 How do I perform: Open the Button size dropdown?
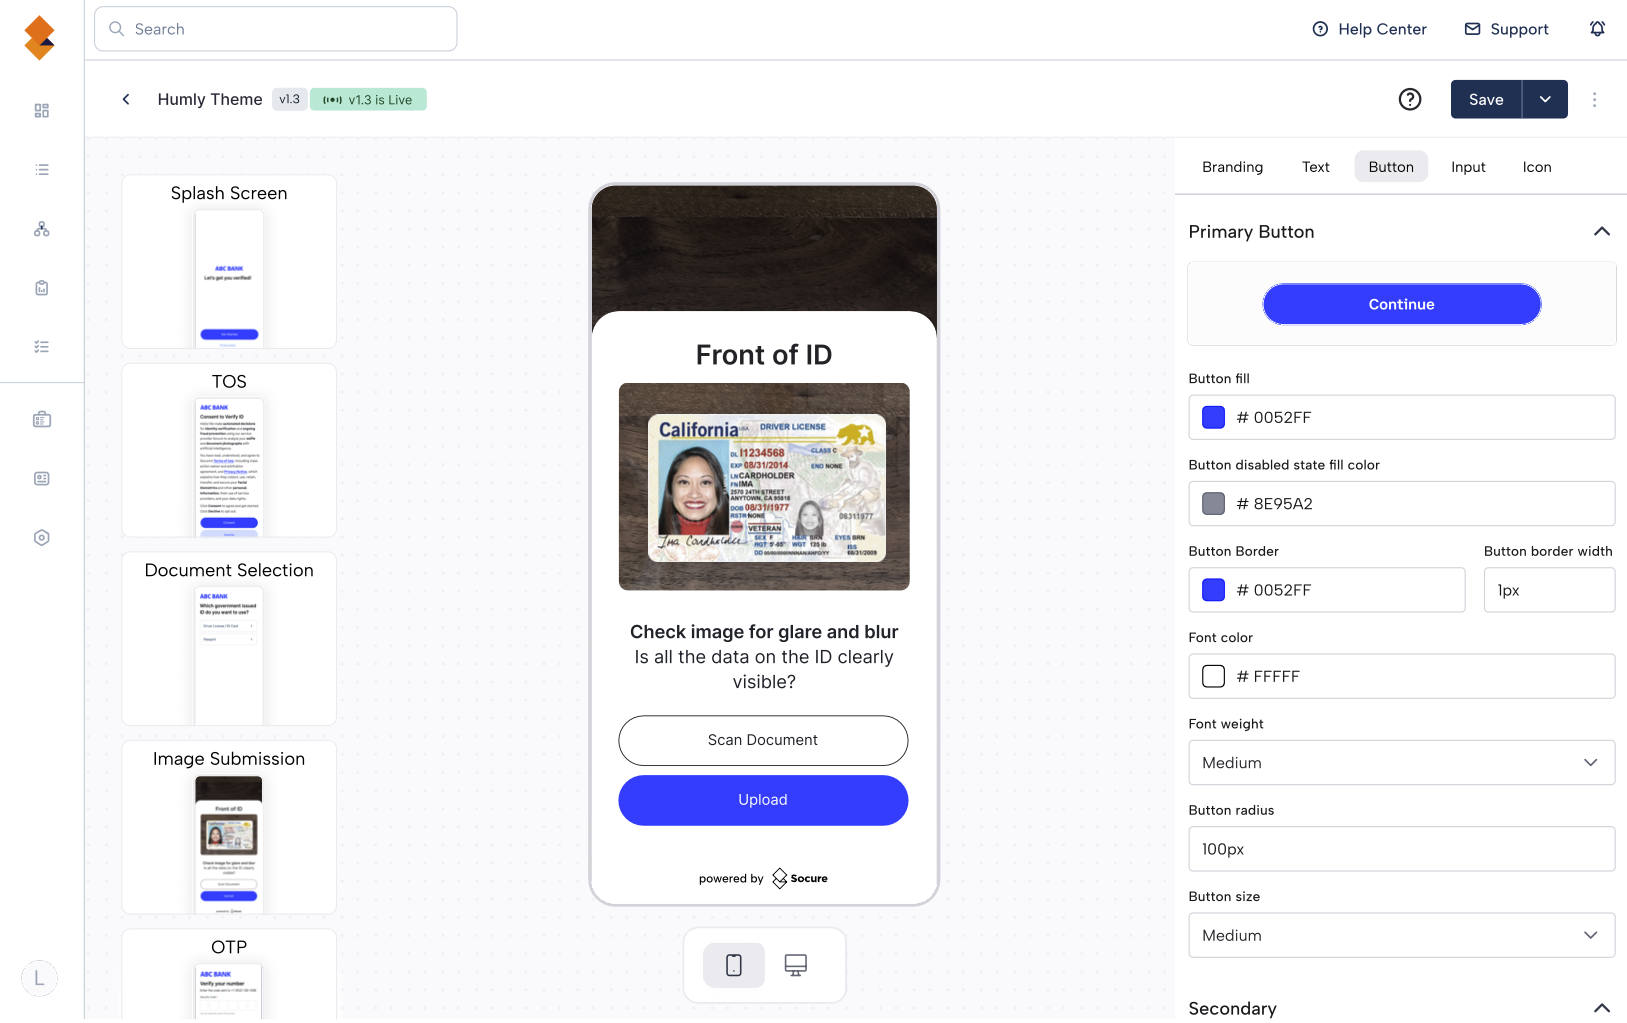click(x=1401, y=936)
